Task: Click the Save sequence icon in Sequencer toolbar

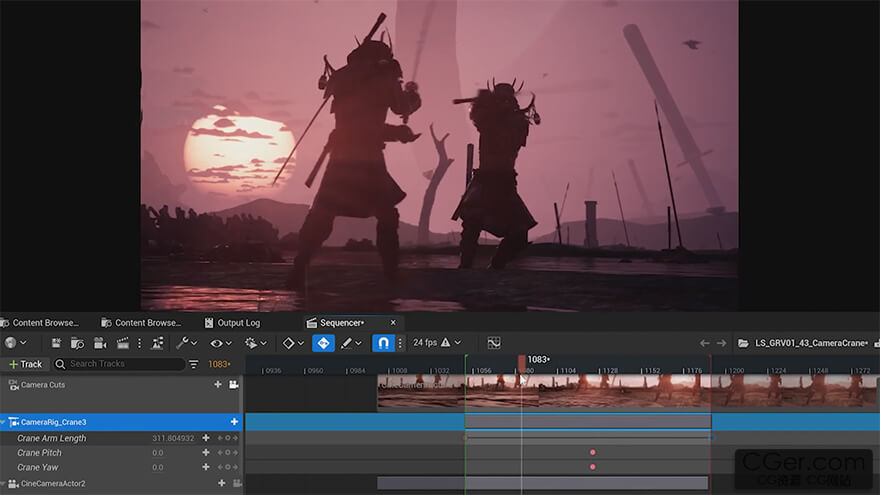Action: (56, 343)
